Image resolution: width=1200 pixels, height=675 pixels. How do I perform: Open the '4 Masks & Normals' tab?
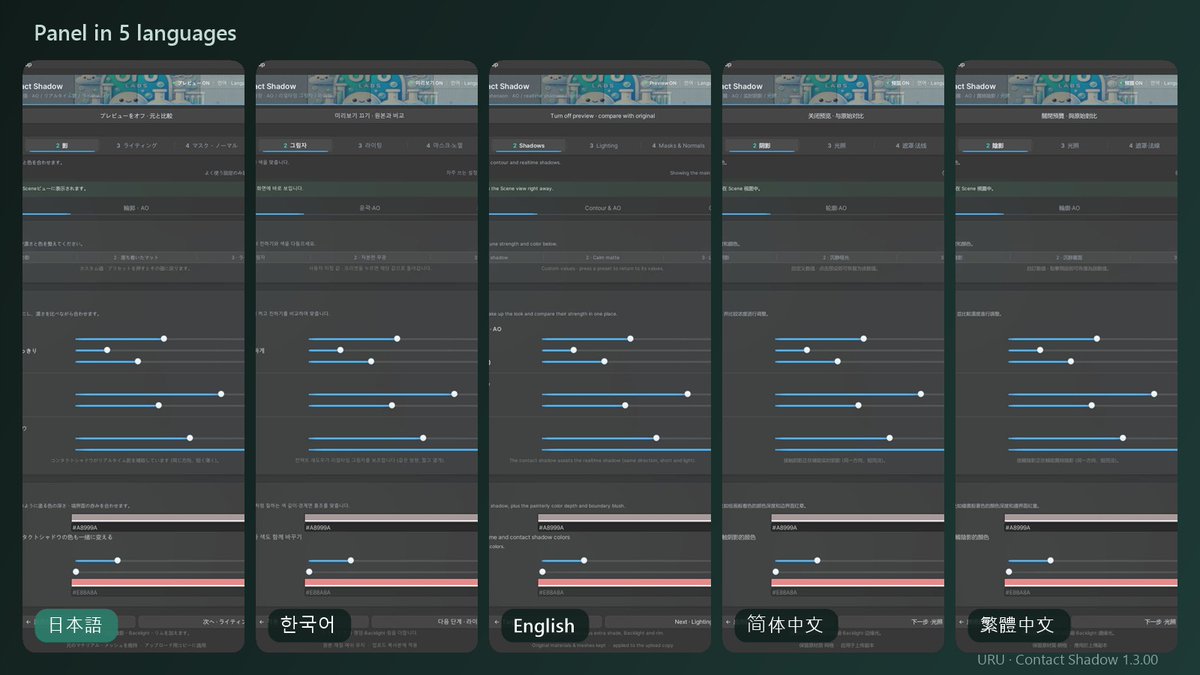tap(680, 145)
